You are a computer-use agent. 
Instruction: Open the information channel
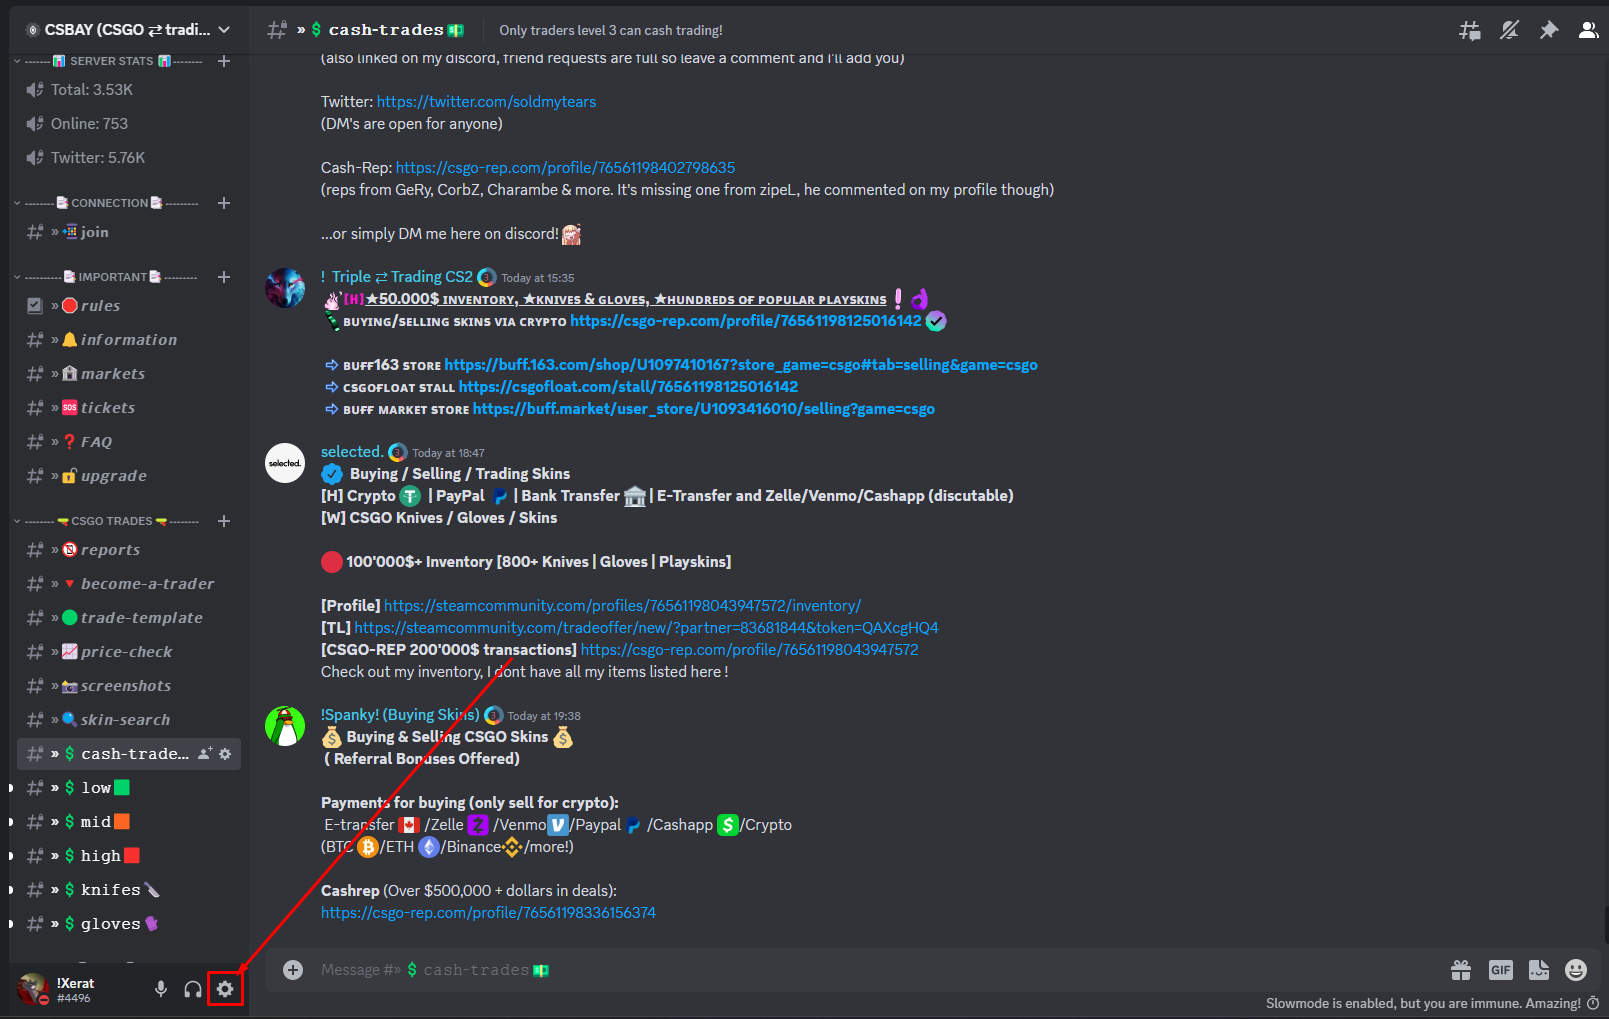pos(129,340)
